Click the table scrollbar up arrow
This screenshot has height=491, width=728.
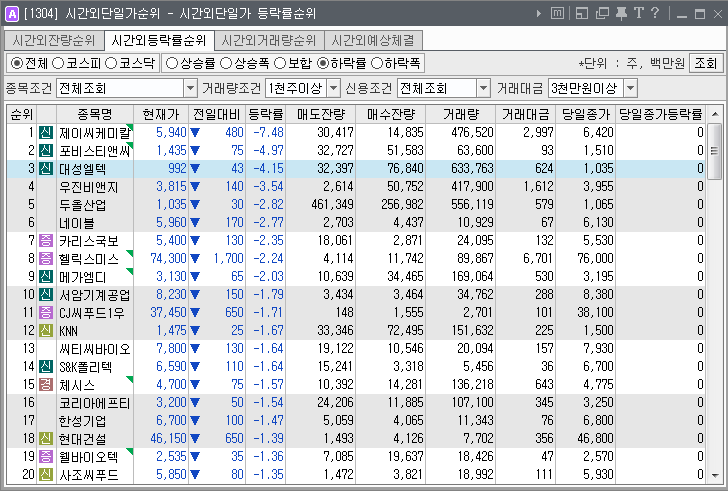[715, 114]
